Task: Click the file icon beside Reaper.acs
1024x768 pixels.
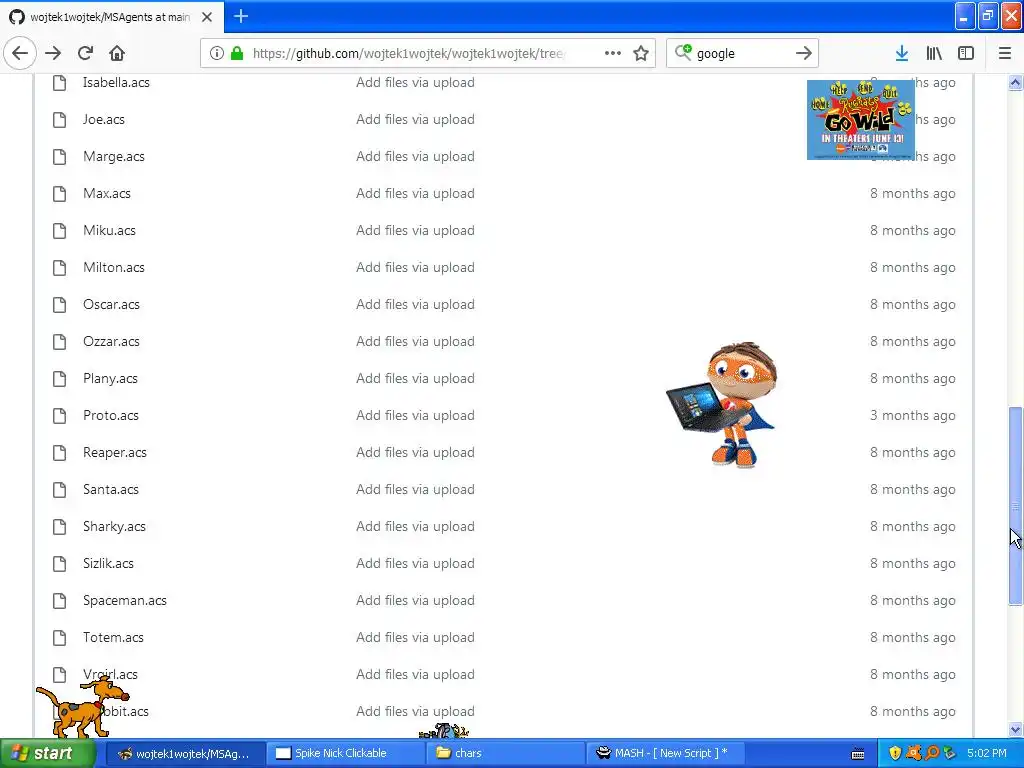Action: pyautogui.click(x=59, y=453)
